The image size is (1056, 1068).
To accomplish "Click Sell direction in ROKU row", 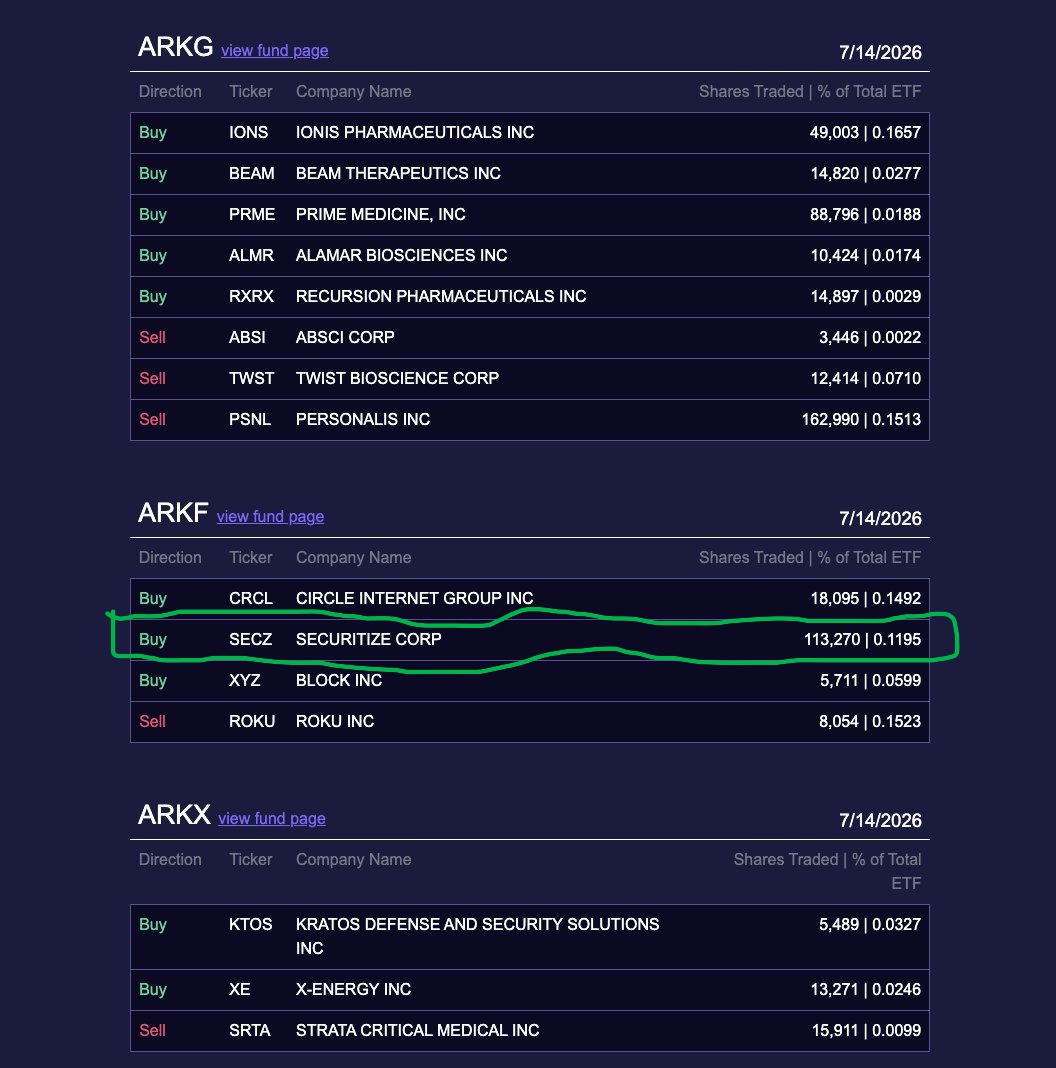I will [x=153, y=721].
